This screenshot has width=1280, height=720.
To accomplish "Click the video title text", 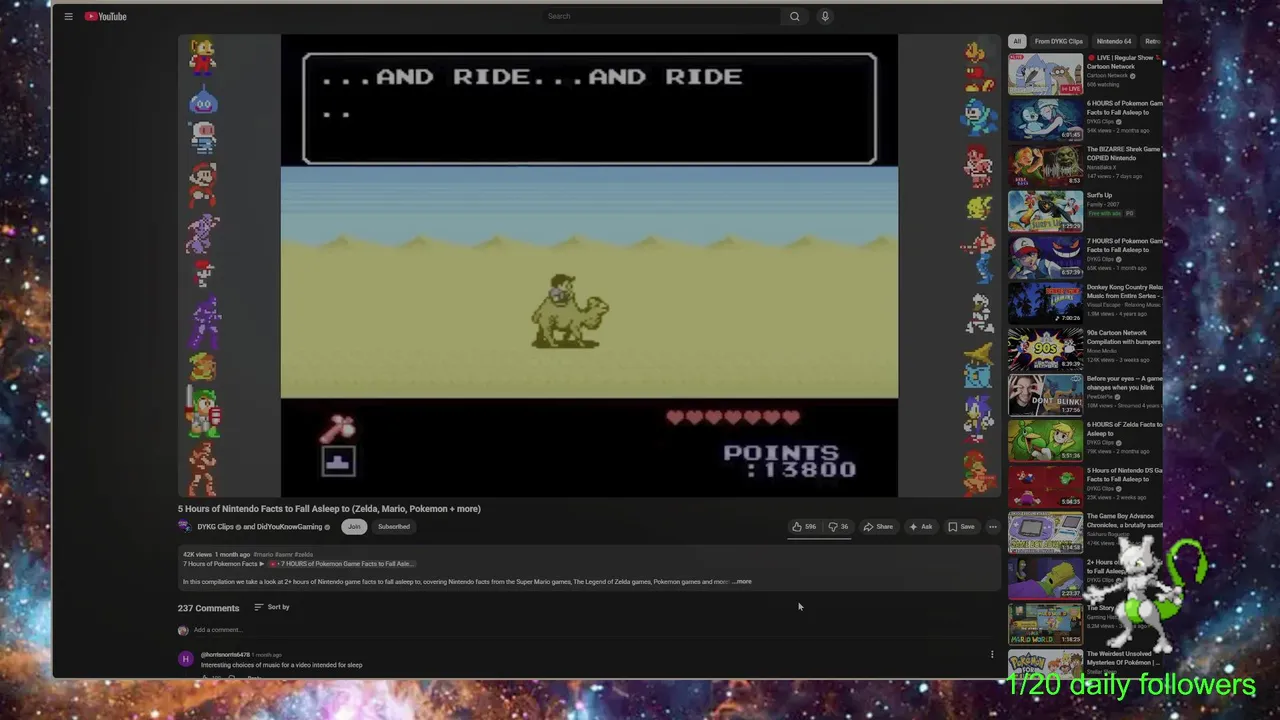I will coord(329,509).
